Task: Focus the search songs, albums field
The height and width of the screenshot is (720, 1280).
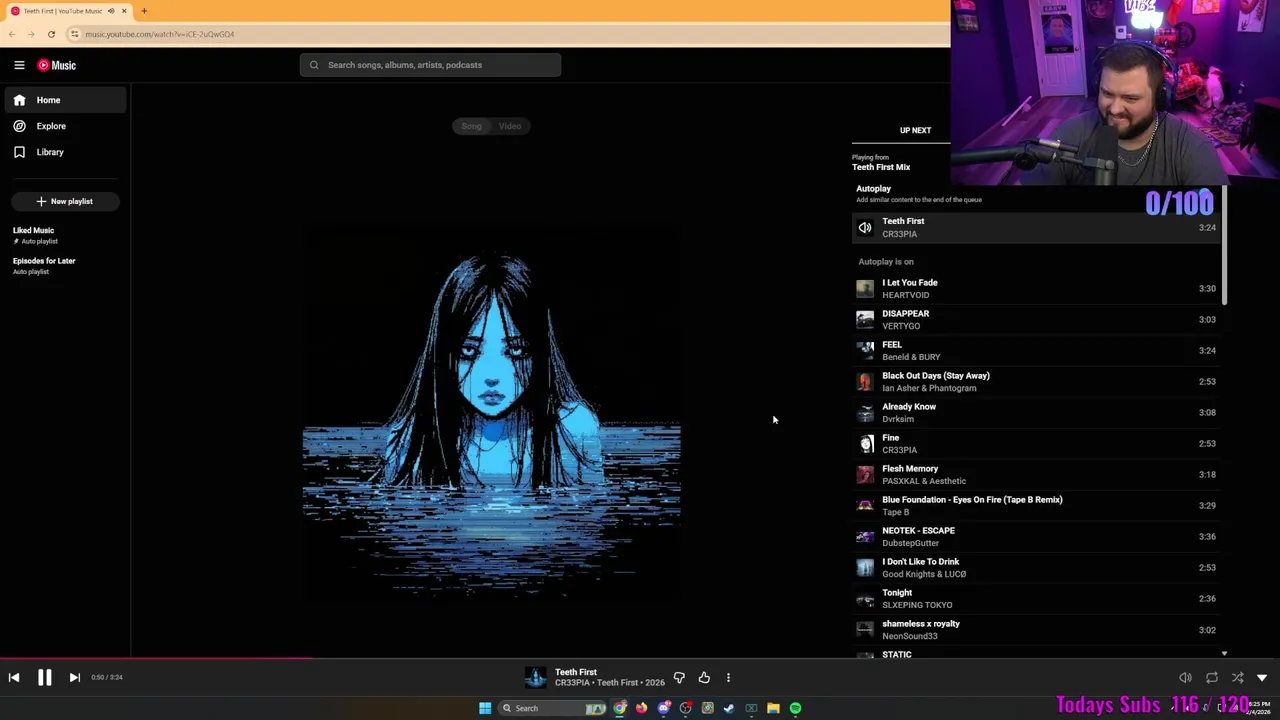Action: [430, 65]
